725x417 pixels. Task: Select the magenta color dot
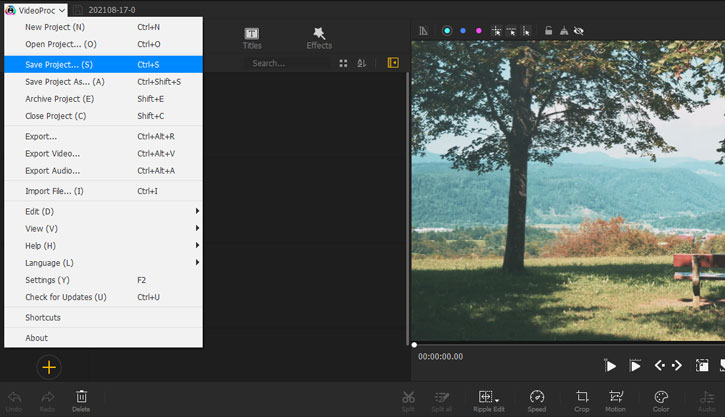coord(478,31)
